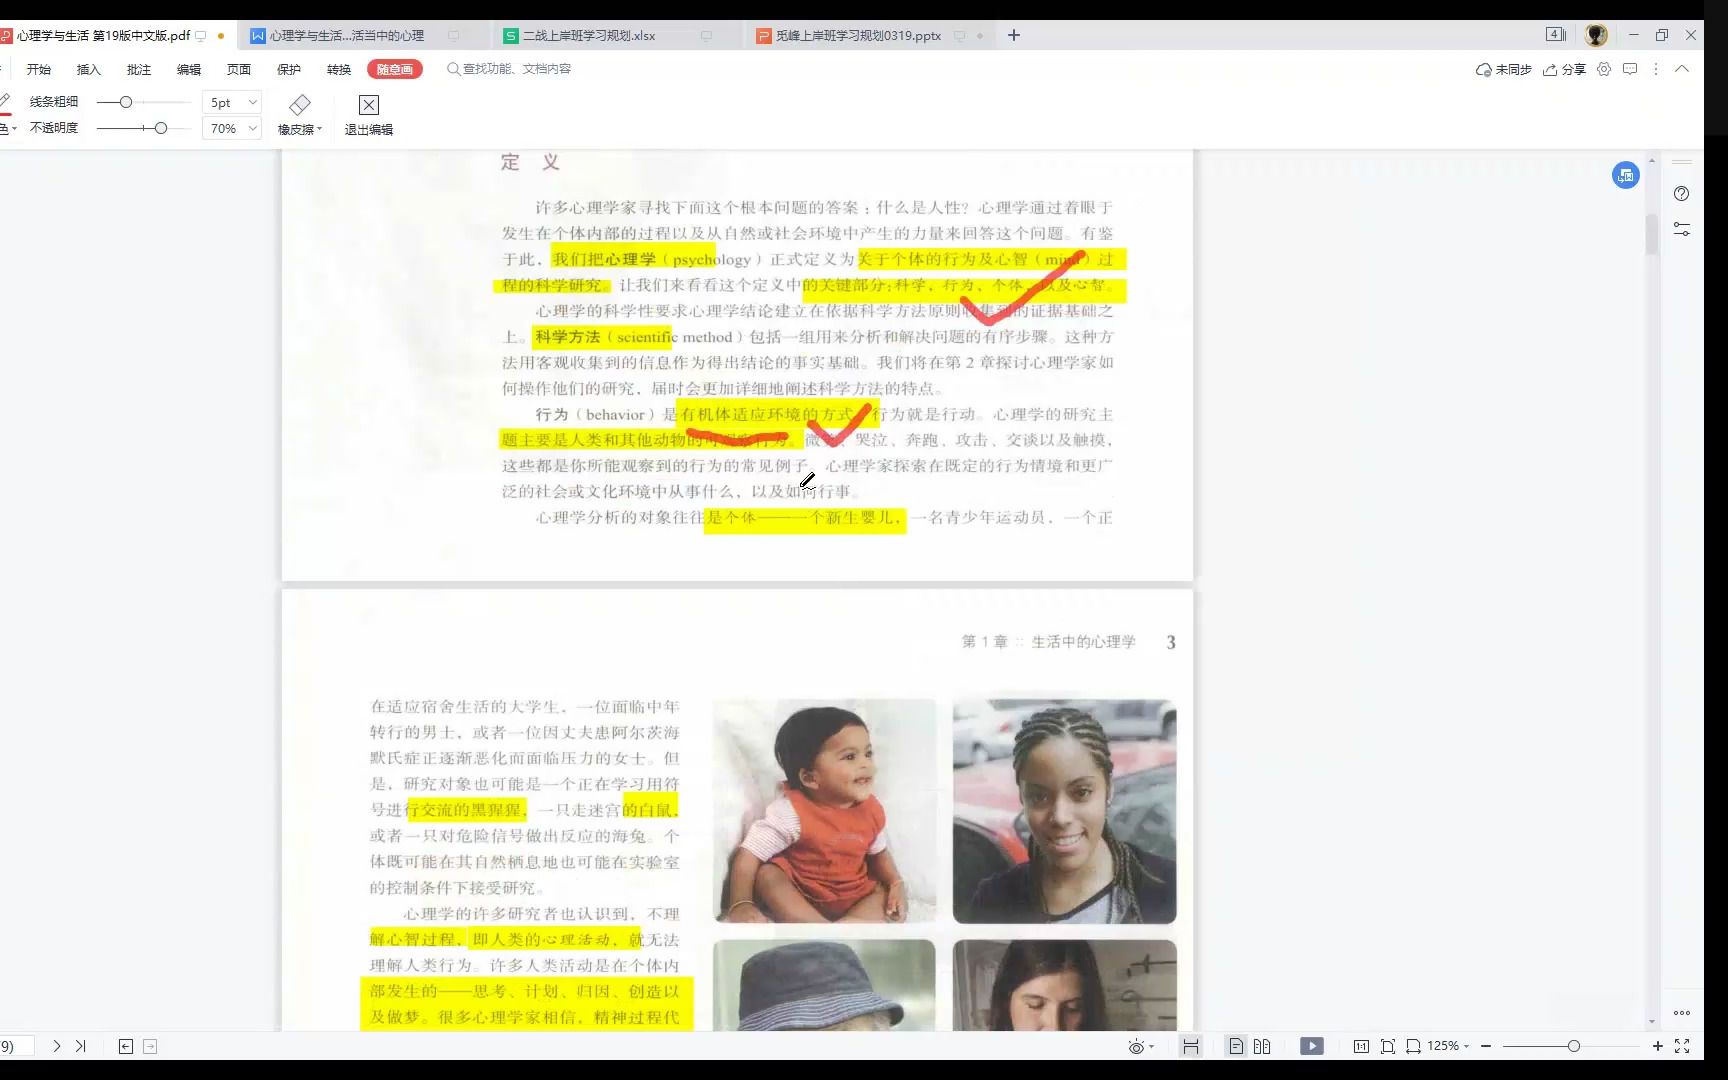Open the 页面 menu tab
The width and height of the screenshot is (1728, 1080).
[x=239, y=69]
